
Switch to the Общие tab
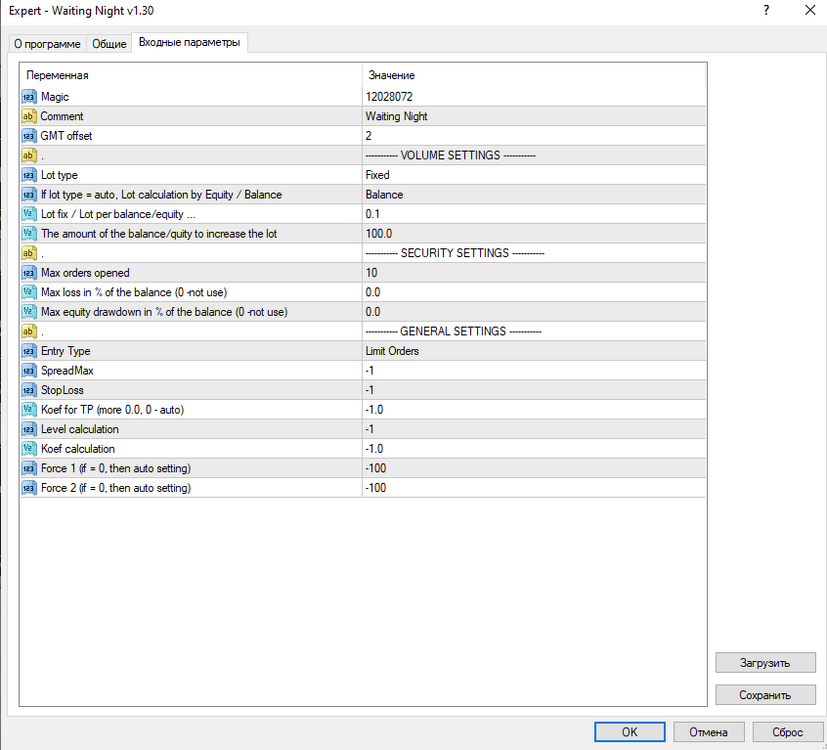click(109, 44)
